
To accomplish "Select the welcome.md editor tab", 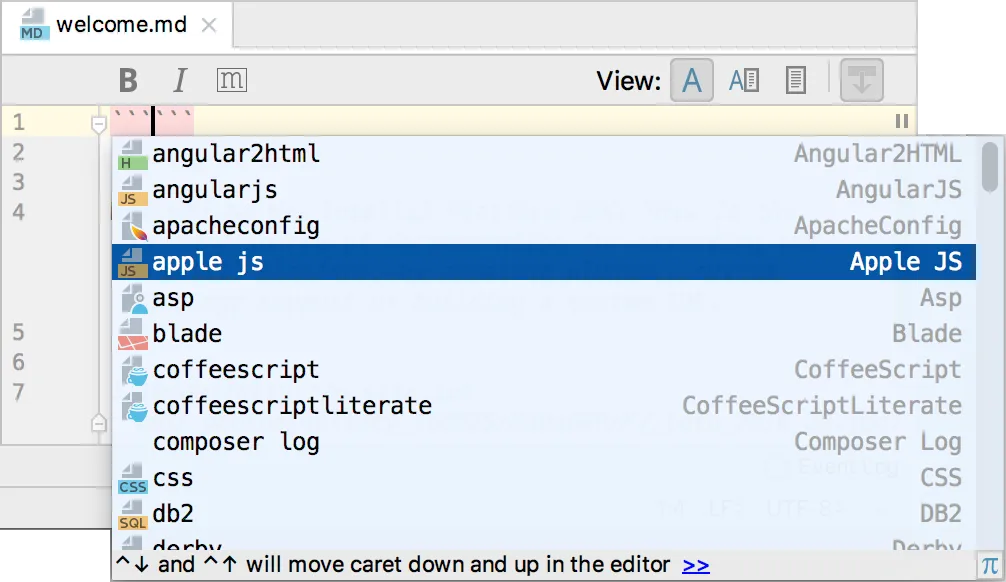I will tap(121, 26).
